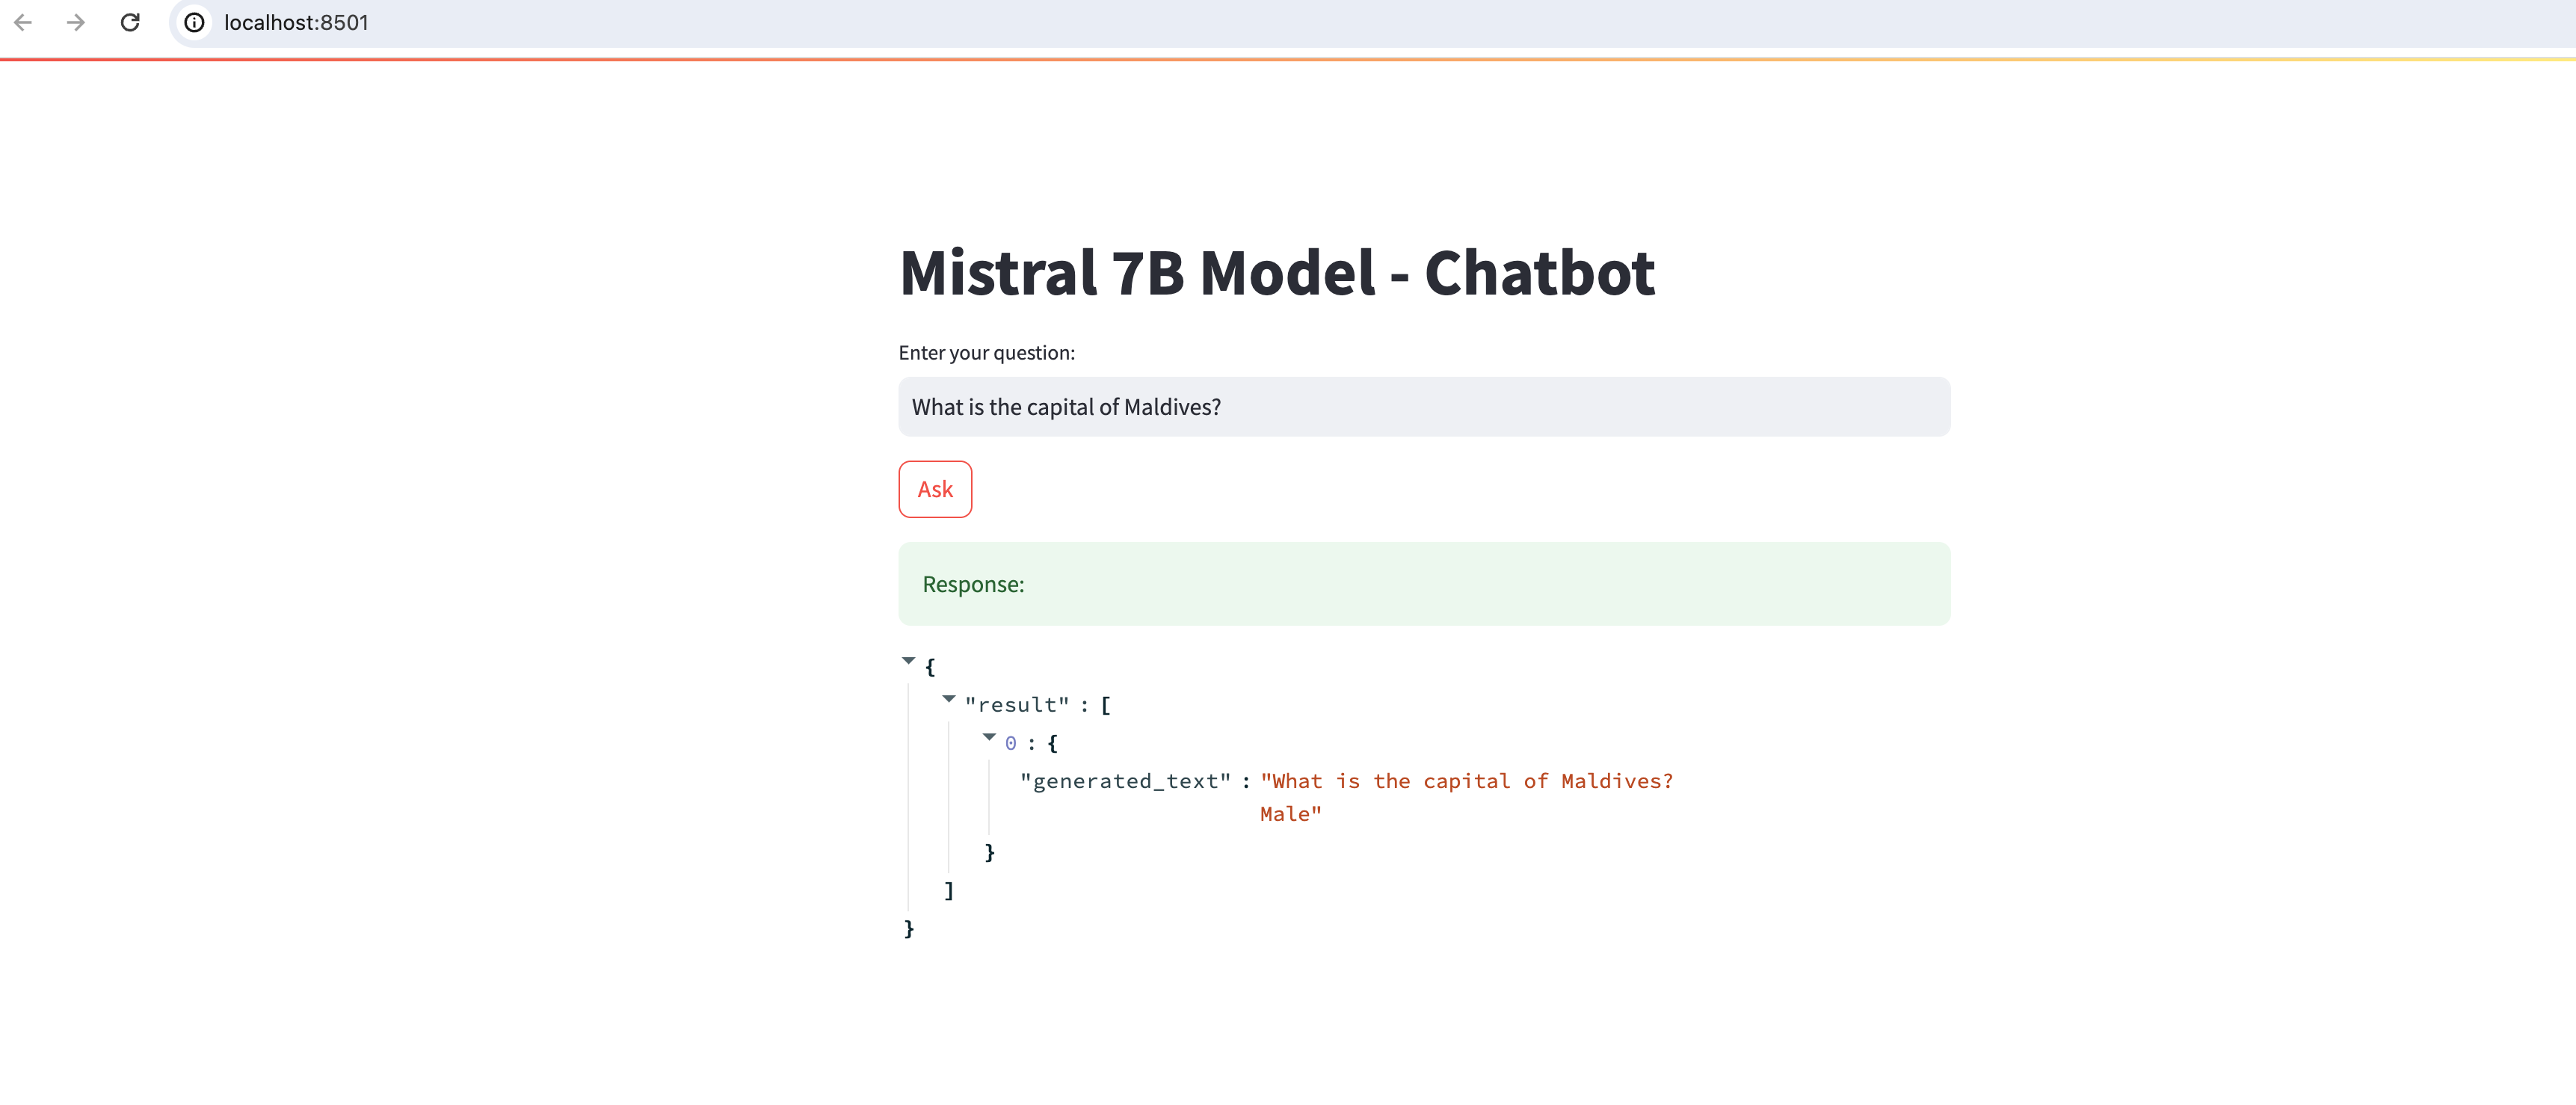2576x1105 pixels.
Task: Click the generated text value string
Action: pyautogui.click(x=1465, y=781)
